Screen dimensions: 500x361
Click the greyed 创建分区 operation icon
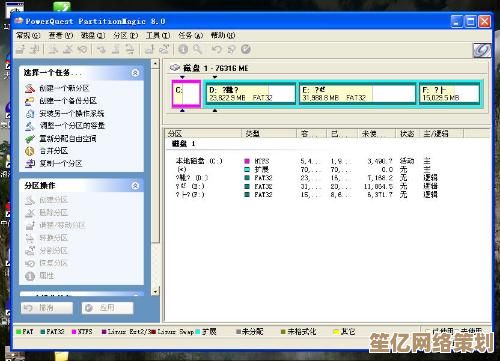(30, 200)
